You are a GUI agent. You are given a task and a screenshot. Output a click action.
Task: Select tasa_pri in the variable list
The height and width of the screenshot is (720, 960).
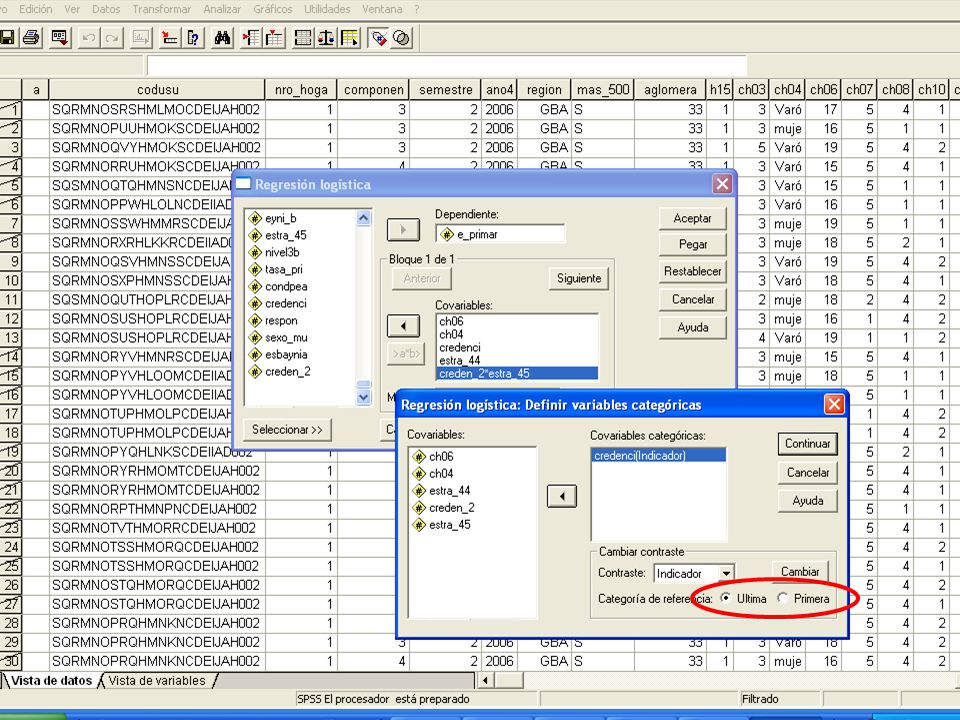click(283, 269)
